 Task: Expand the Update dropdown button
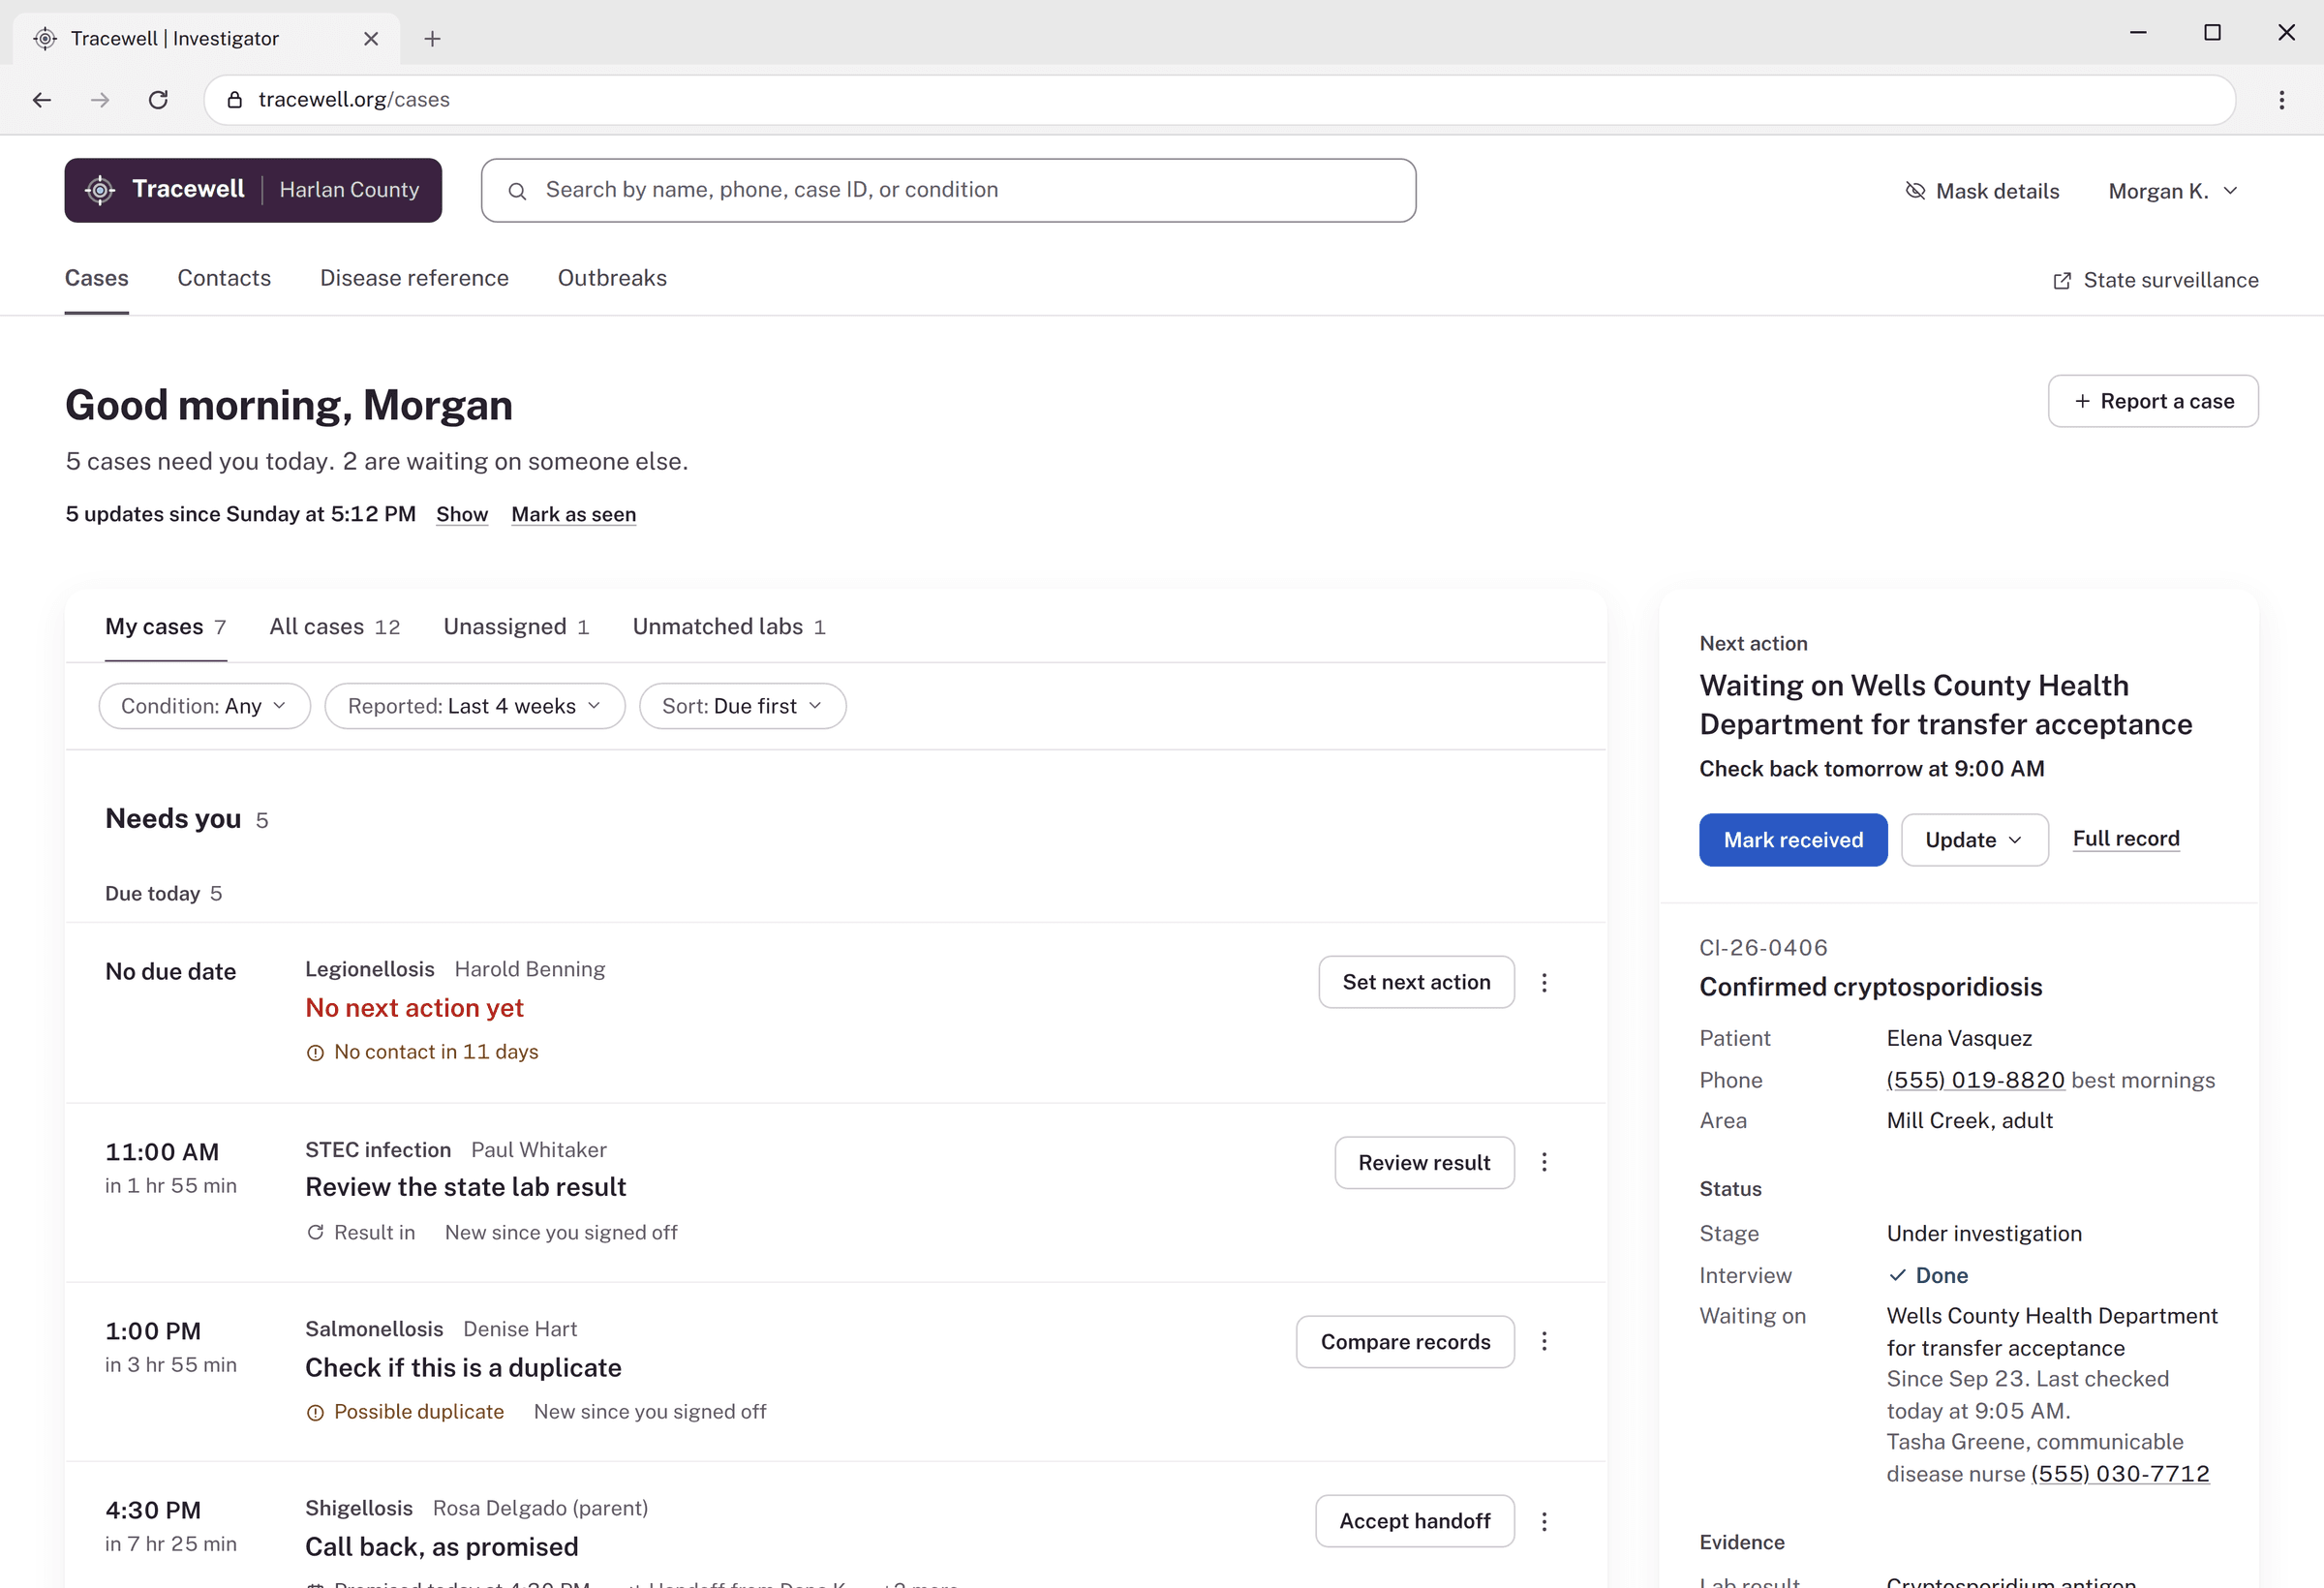[x=1974, y=840]
